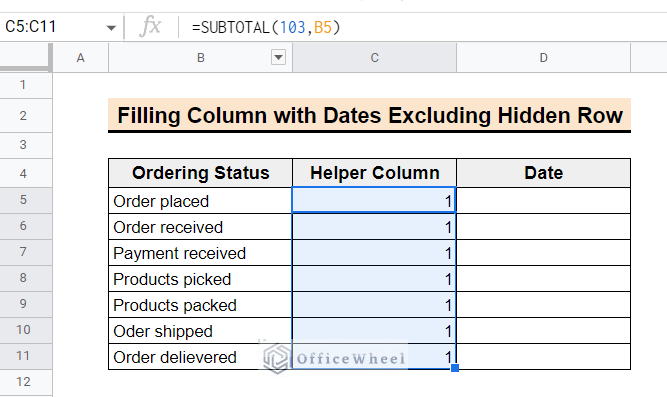Select column C header

(x=374, y=58)
